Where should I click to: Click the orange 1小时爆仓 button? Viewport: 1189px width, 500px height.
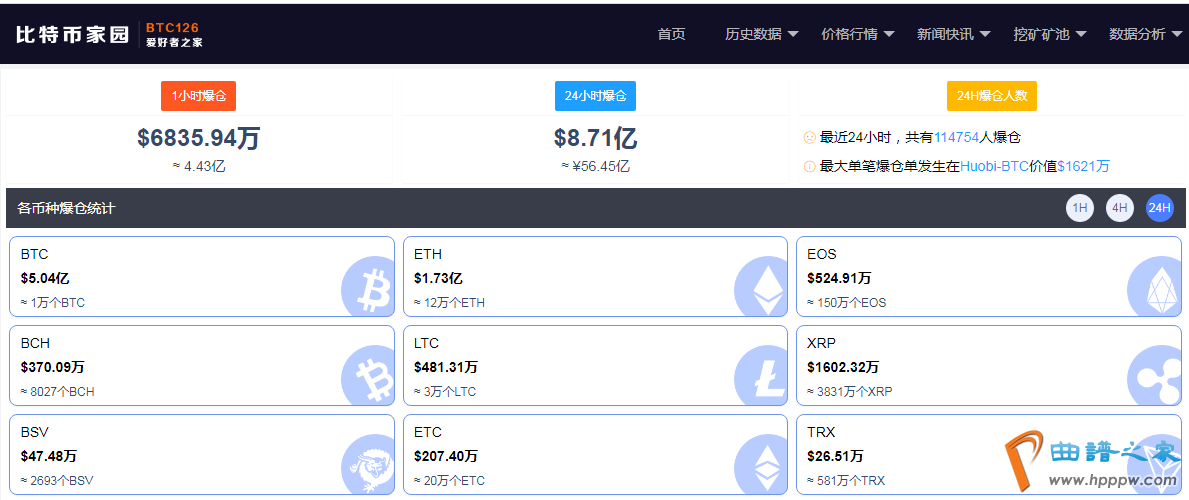click(x=198, y=96)
